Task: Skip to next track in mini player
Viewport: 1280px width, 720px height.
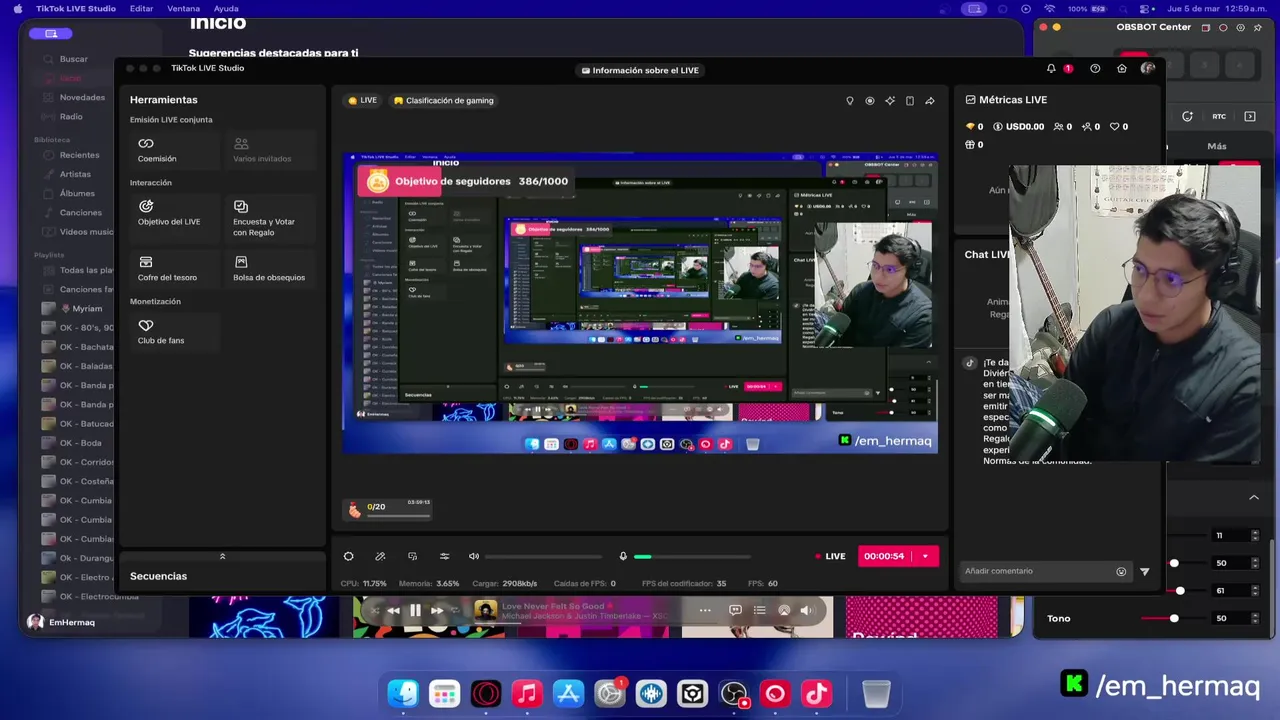Action: (437, 610)
